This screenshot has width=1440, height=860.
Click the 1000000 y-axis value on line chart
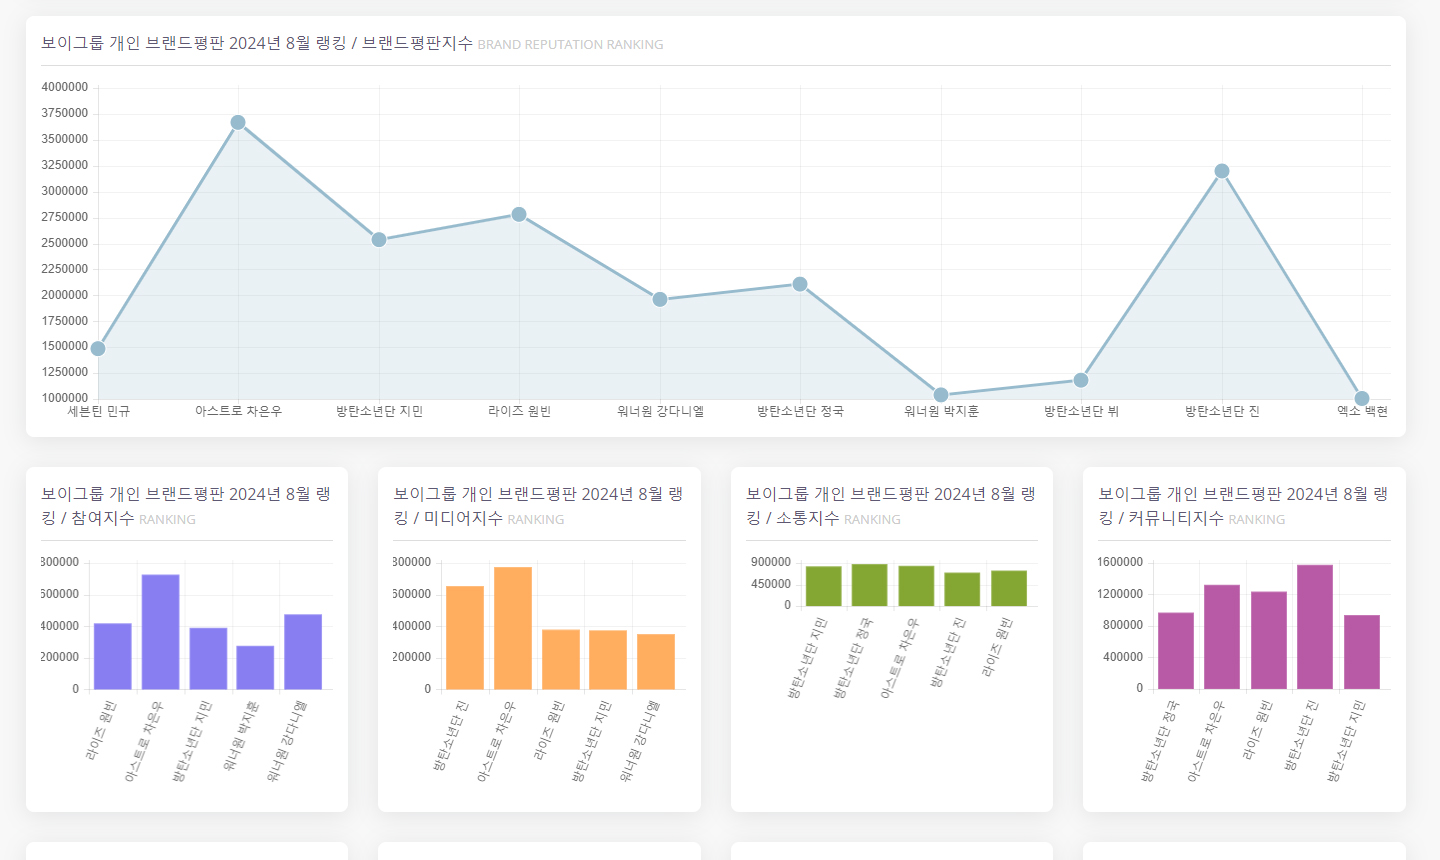coord(65,399)
